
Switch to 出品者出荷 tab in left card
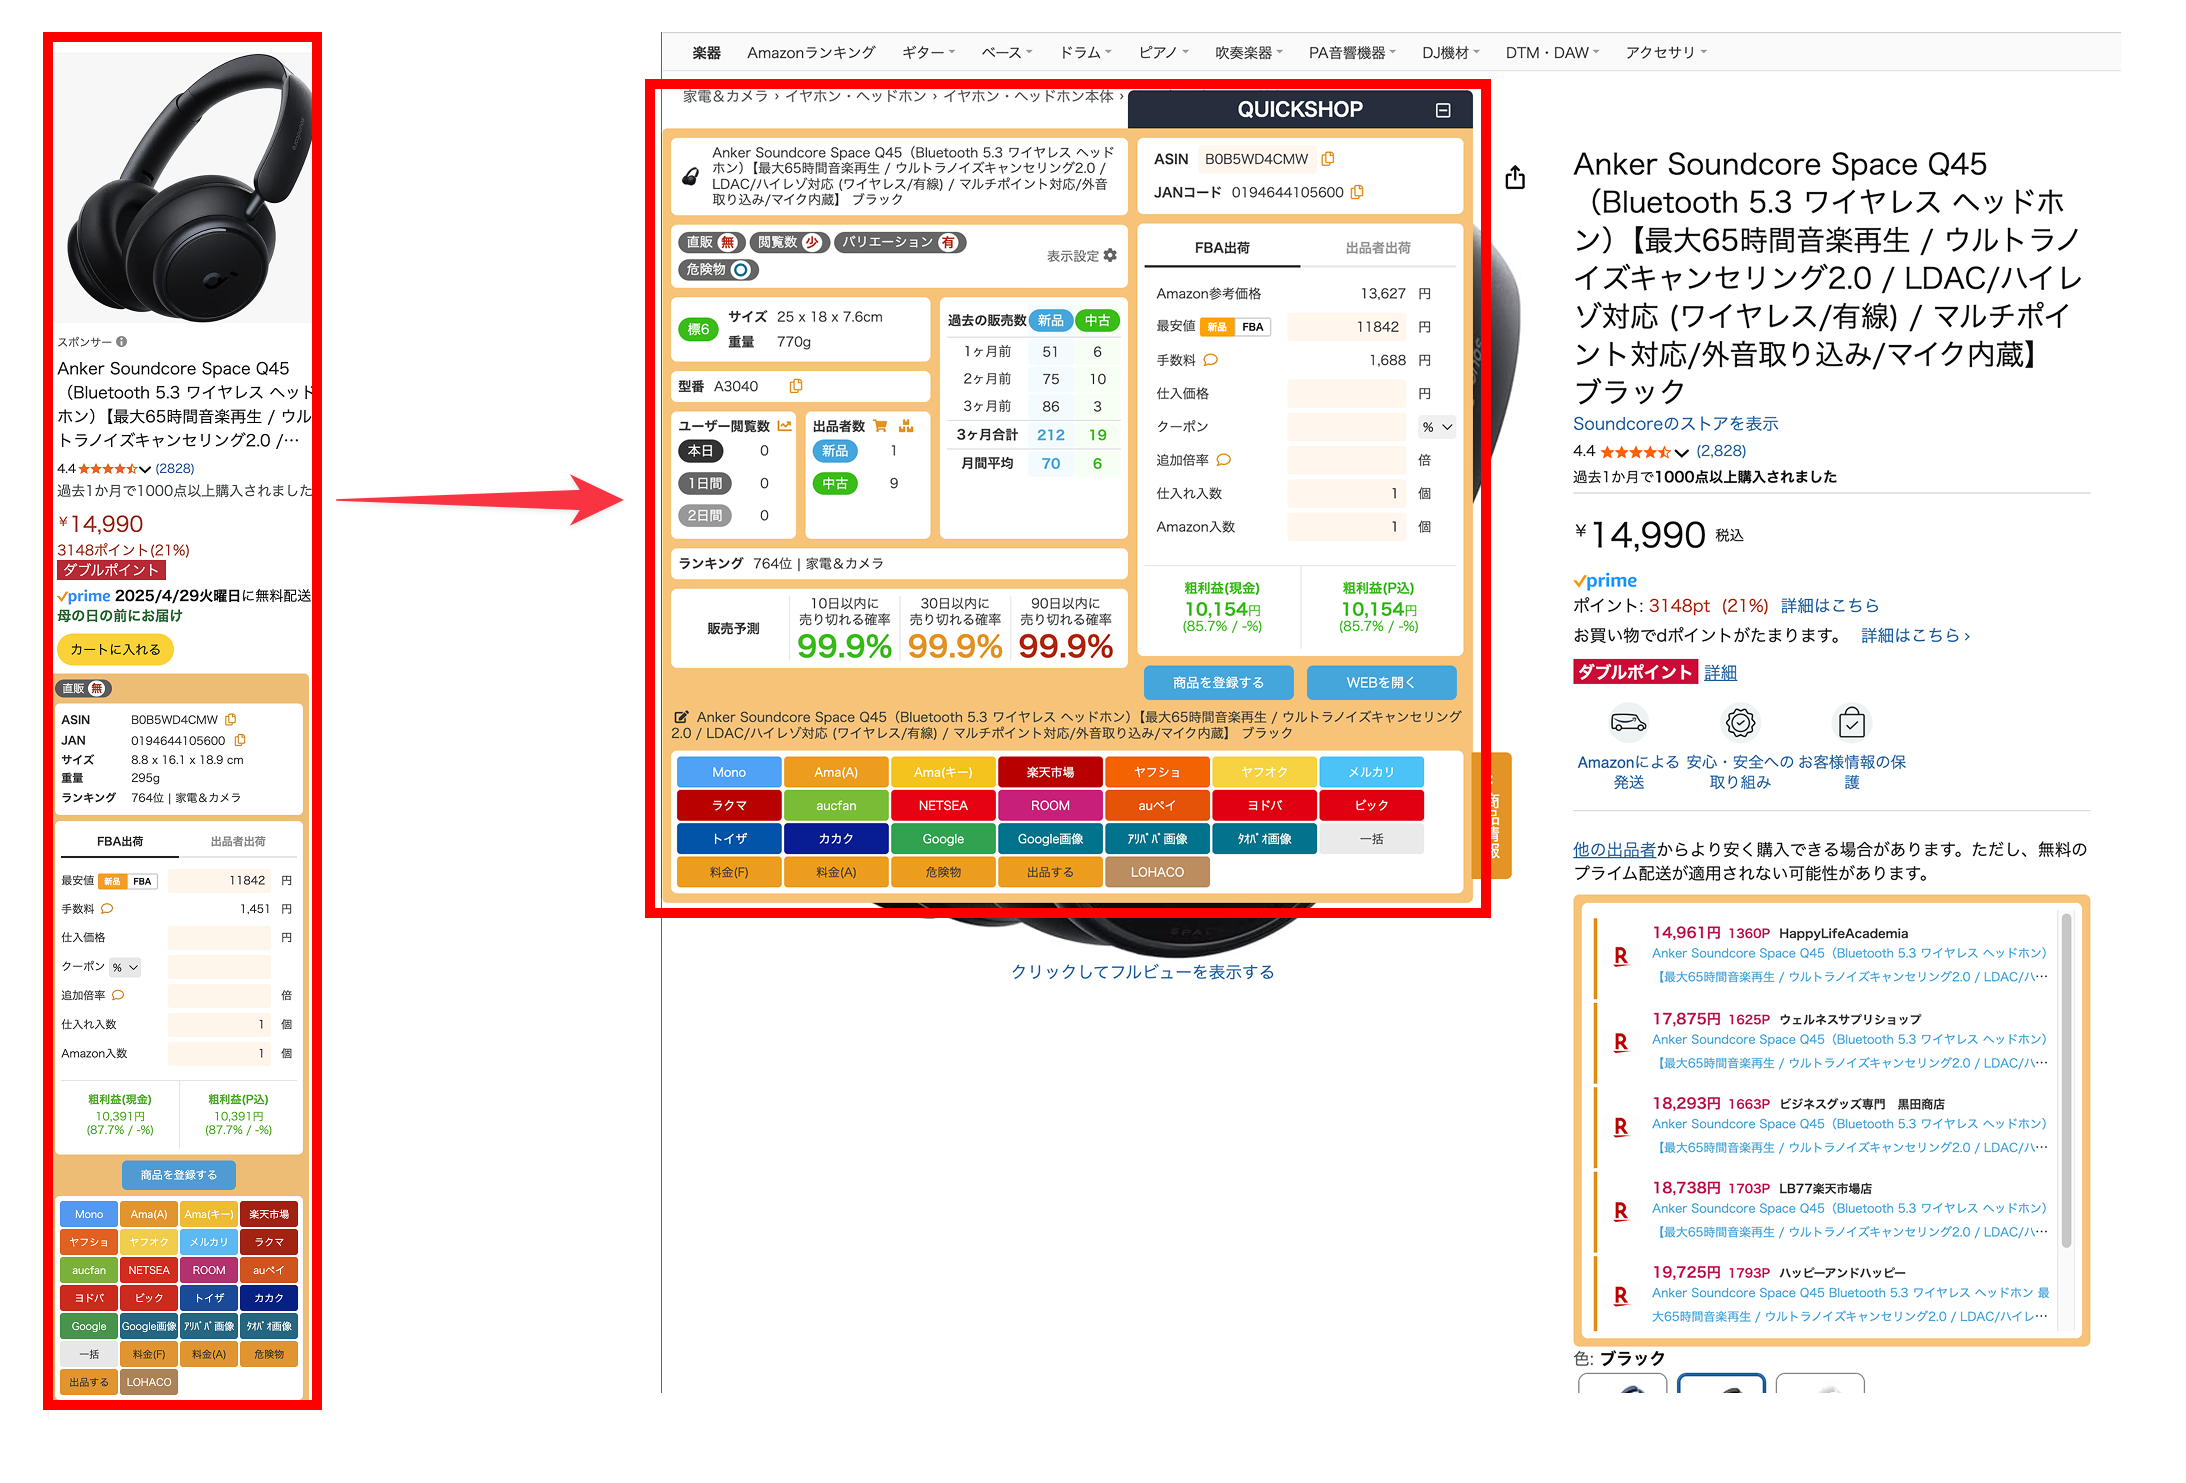[238, 842]
